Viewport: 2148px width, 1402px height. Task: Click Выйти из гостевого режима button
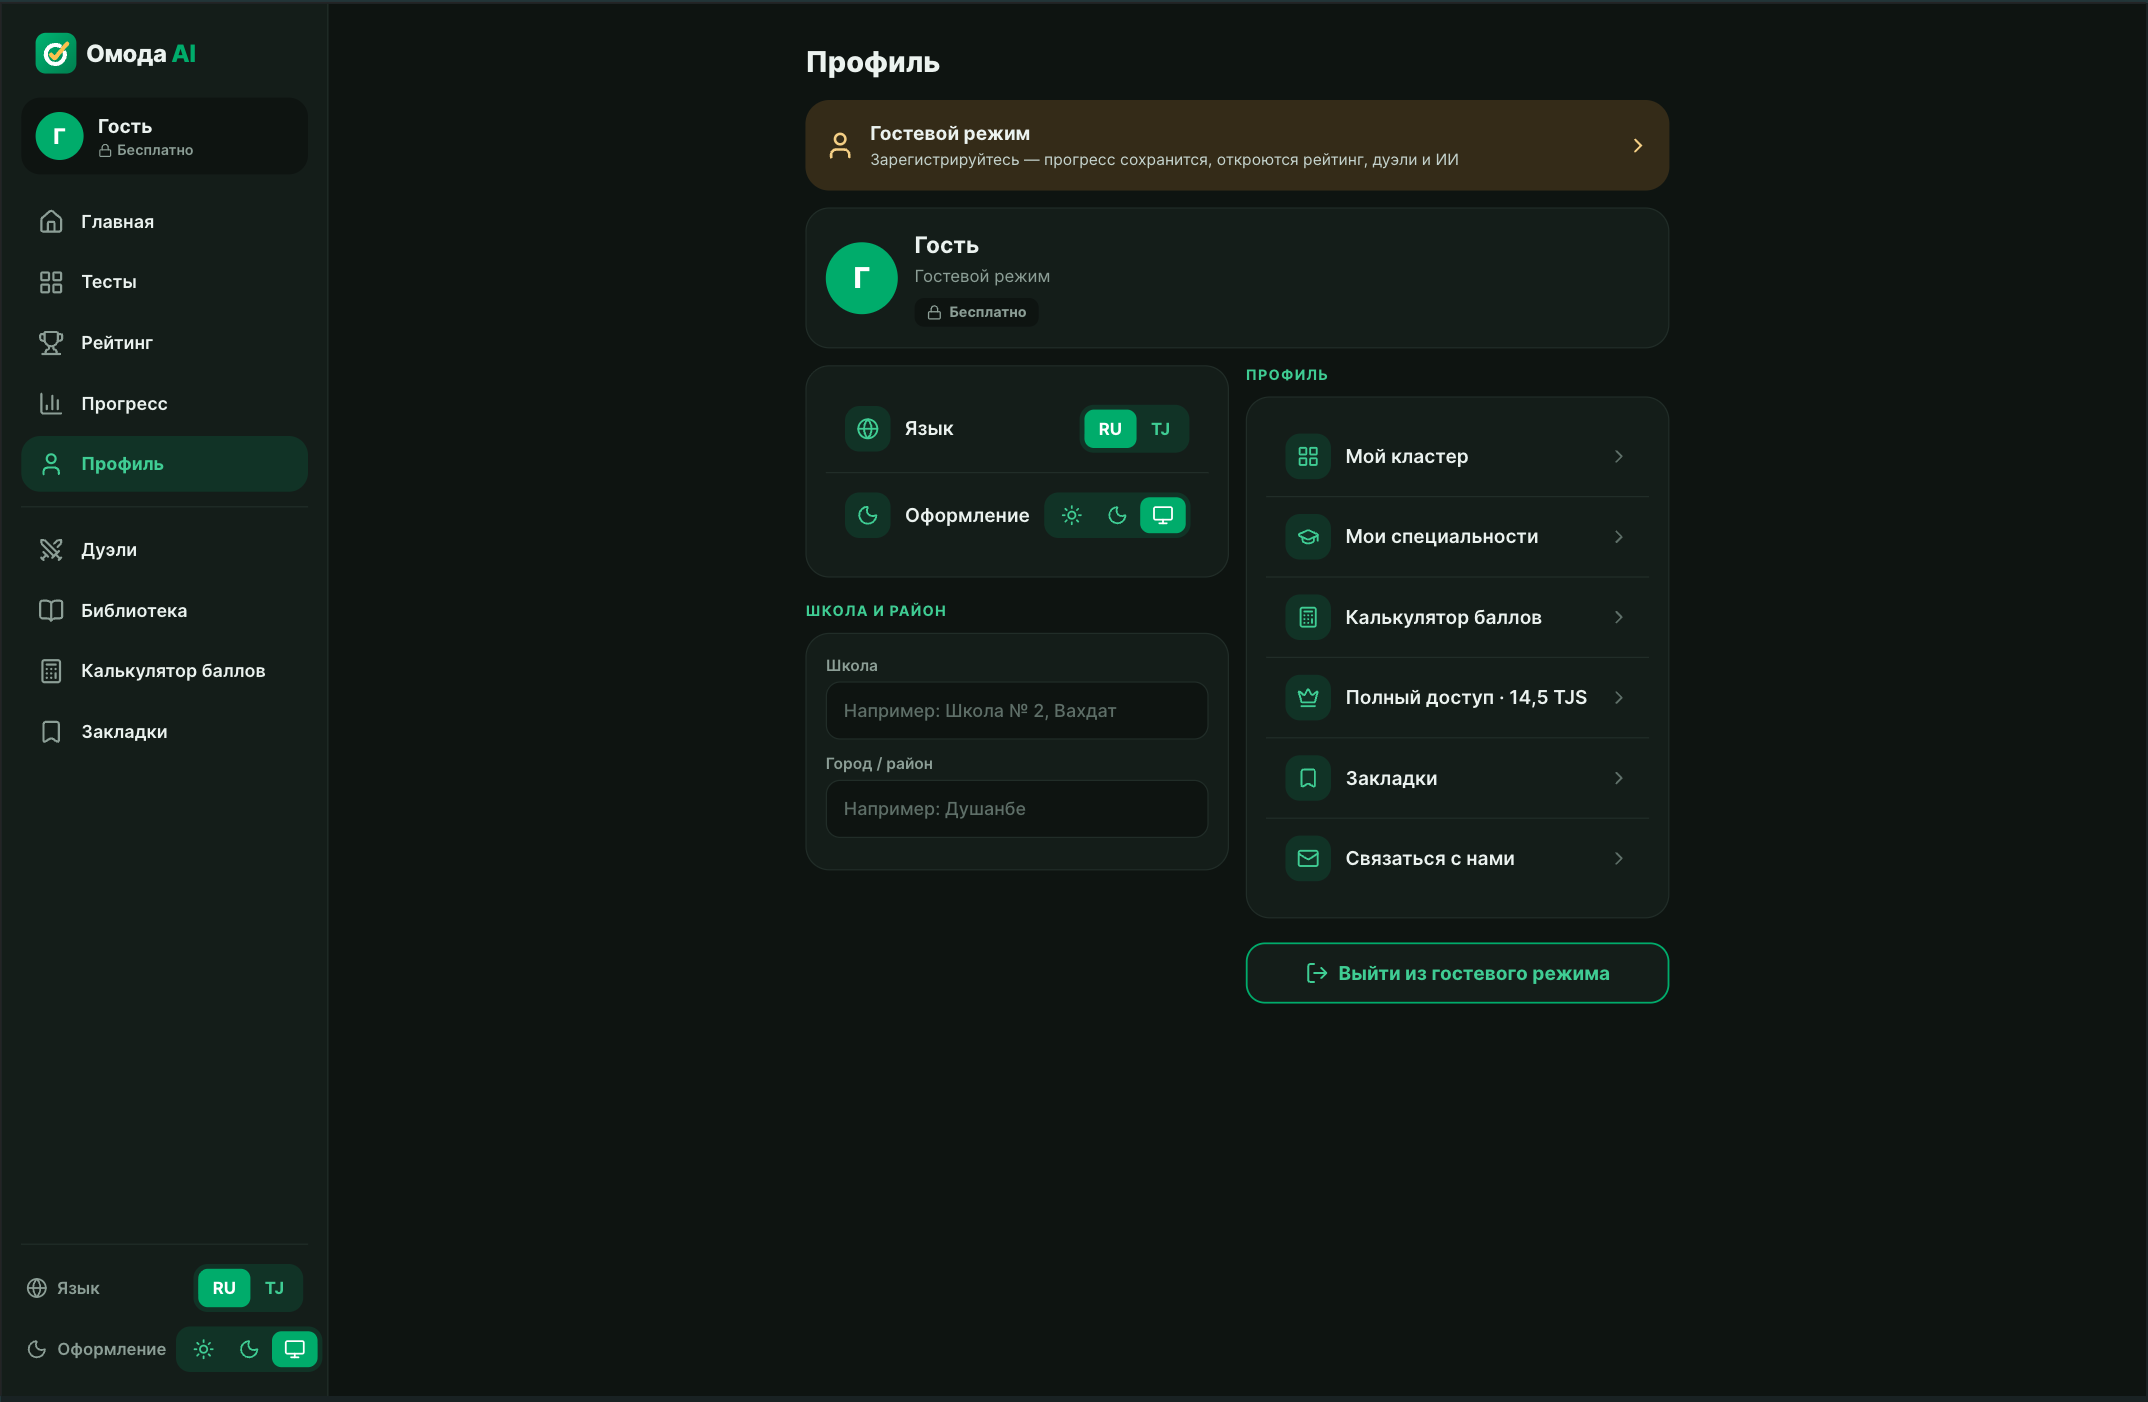1457,973
